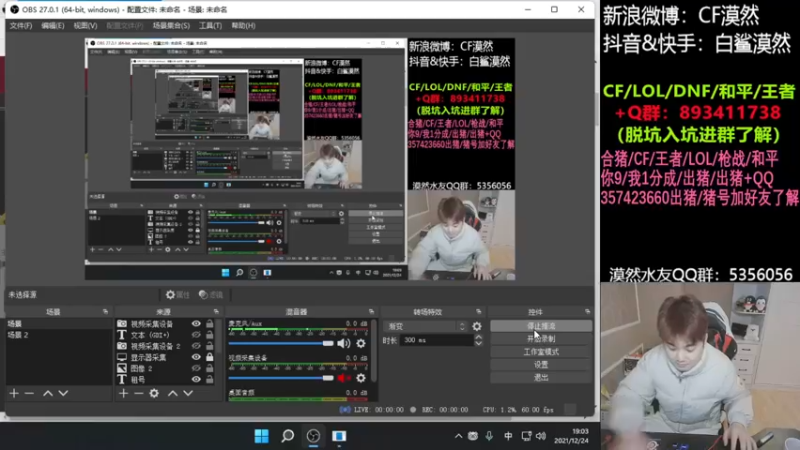Viewport: 800px width, 450px height.
Task: Open Windows Start menu on taskbar
Action: point(262,436)
